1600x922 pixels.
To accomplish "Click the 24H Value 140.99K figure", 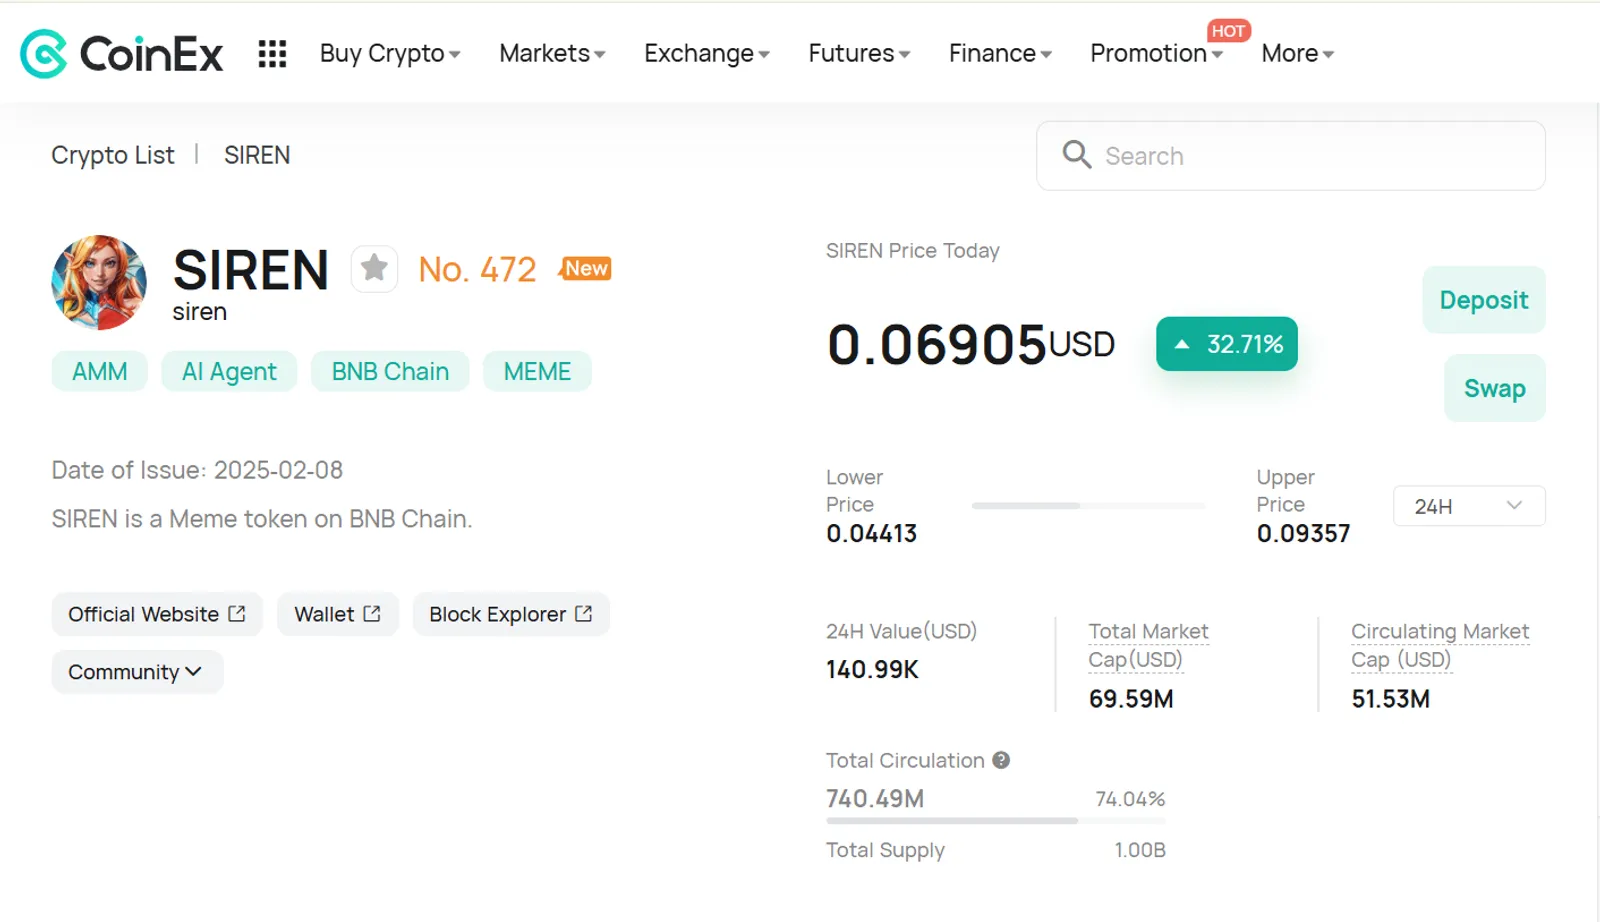I will [872, 670].
